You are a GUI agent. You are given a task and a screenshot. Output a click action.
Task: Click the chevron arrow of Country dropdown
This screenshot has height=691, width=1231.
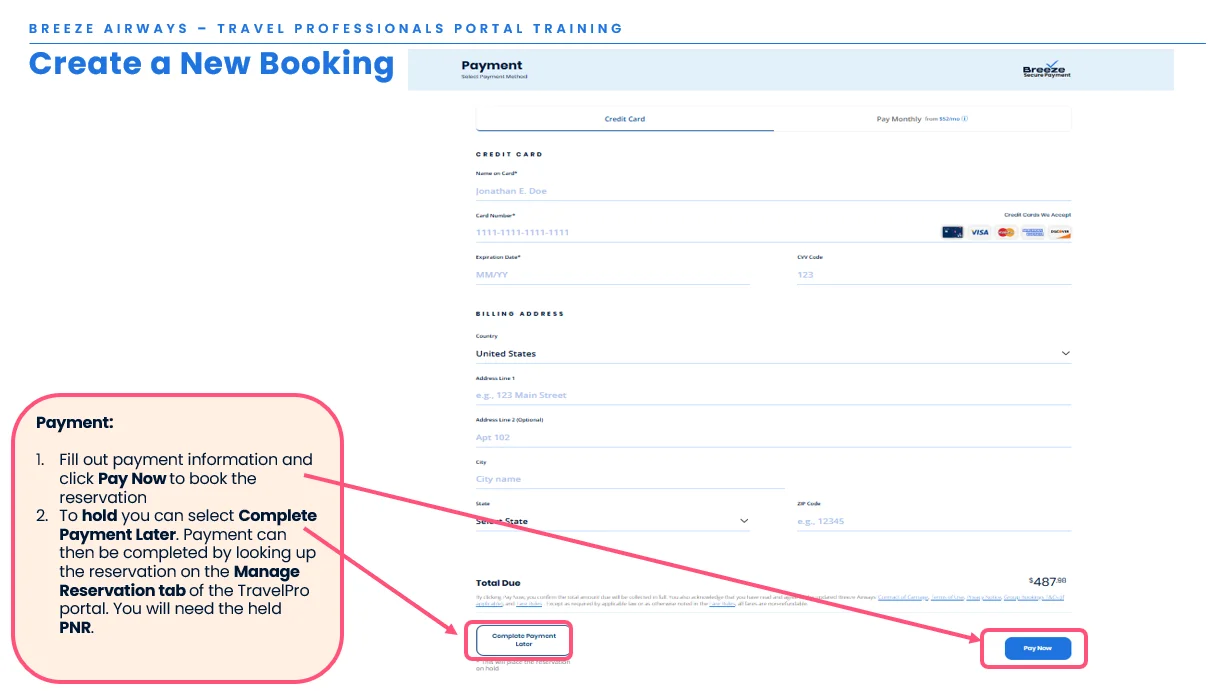(1065, 353)
